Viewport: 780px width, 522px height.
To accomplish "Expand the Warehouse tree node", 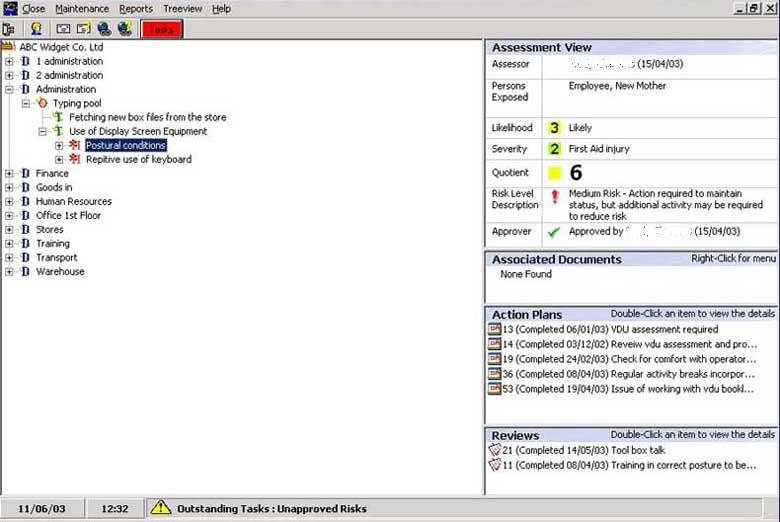I will tap(9, 271).
